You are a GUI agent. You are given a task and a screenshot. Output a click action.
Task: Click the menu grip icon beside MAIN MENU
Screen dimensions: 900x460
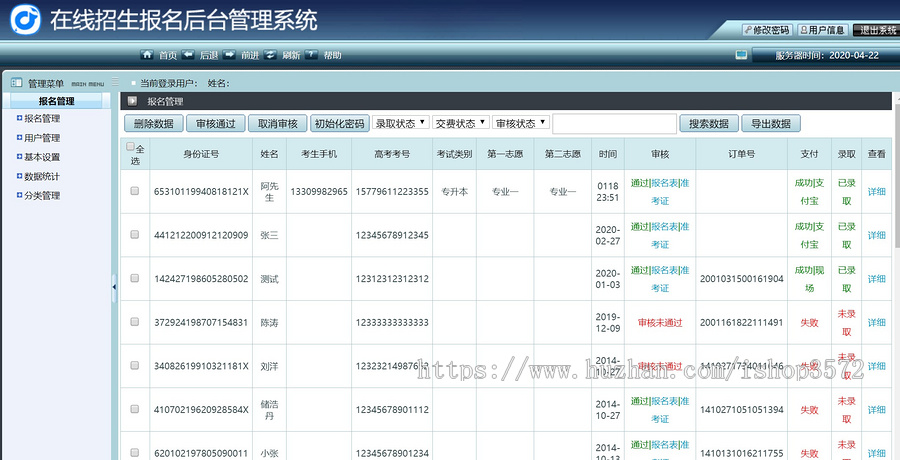click(115, 82)
